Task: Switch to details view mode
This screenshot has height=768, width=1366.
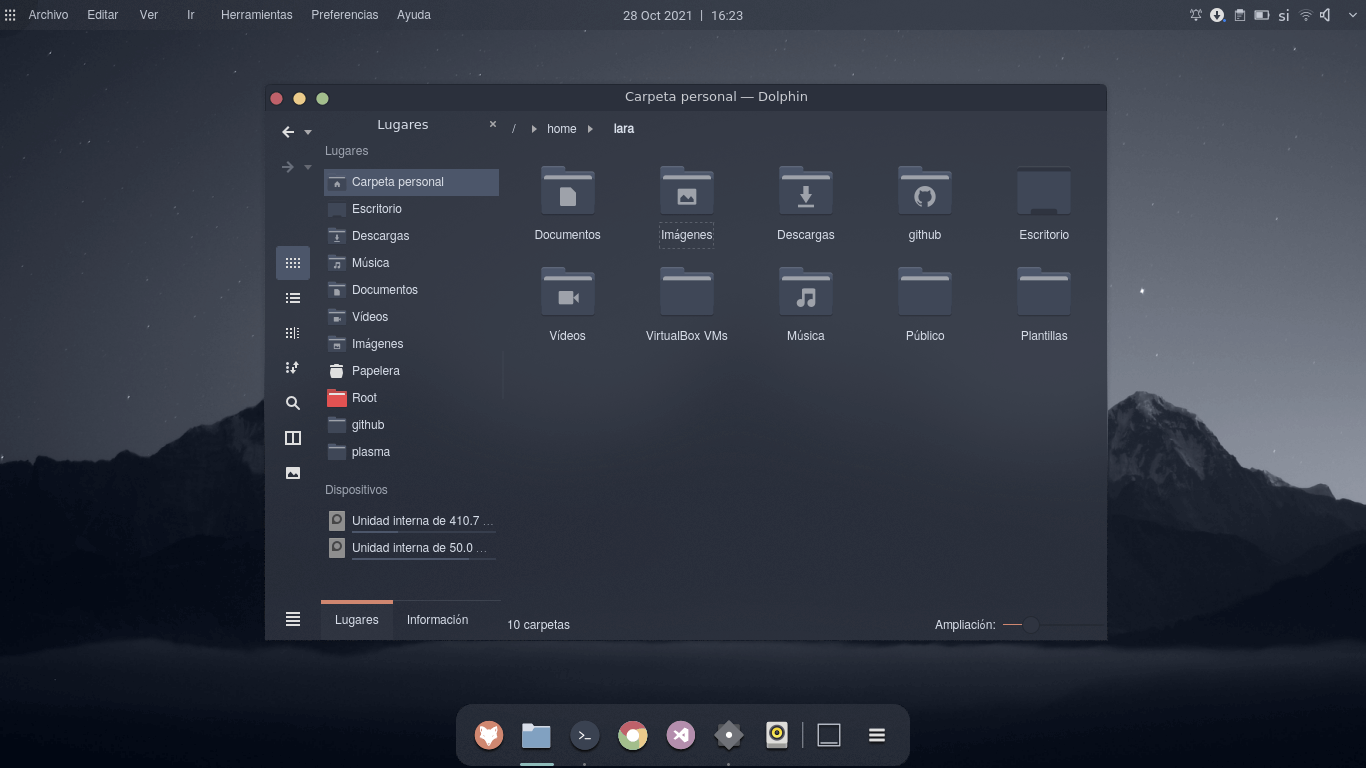Action: pos(293,333)
